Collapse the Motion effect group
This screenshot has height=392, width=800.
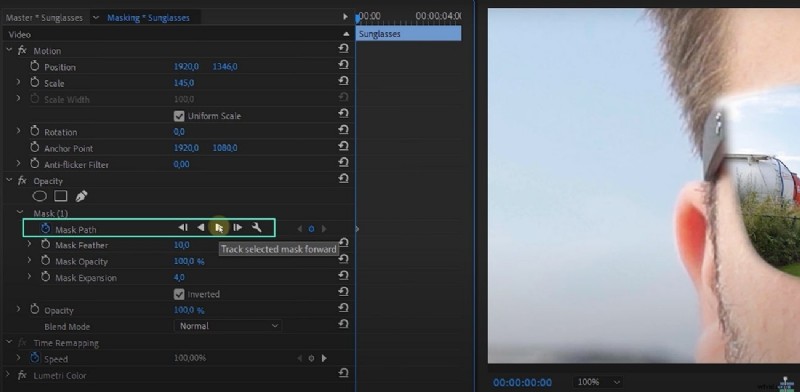pos(9,50)
